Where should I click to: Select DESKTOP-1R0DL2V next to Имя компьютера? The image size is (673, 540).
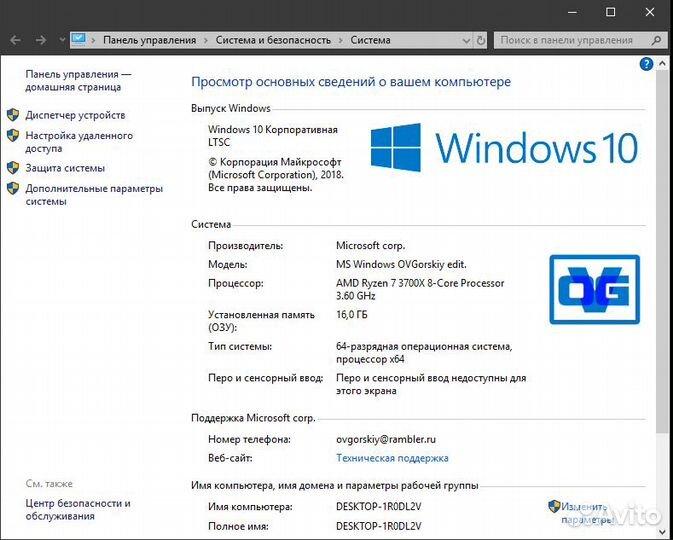(379, 507)
